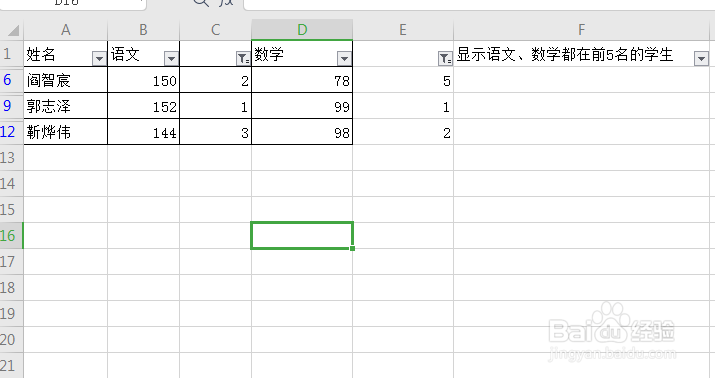This screenshot has width=715, height=378.
Task: Click the 语文 score 150
Action: coord(143,80)
